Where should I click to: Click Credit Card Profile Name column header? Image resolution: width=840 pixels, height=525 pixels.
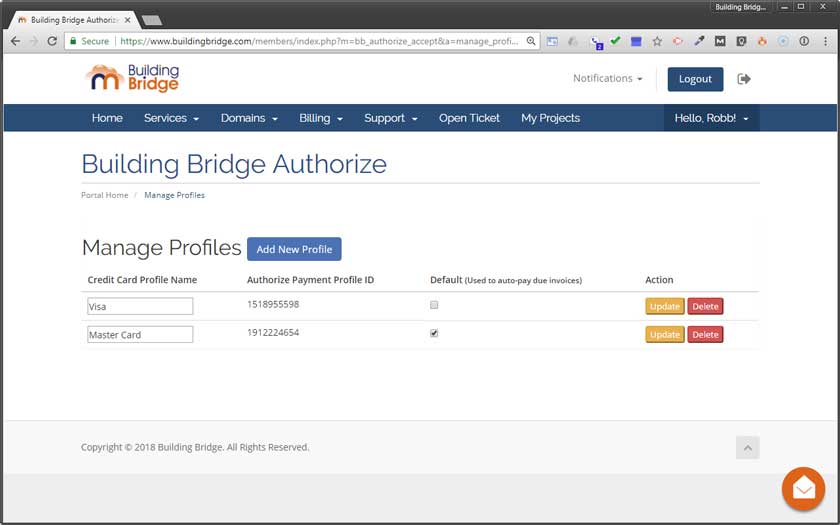(x=142, y=280)
